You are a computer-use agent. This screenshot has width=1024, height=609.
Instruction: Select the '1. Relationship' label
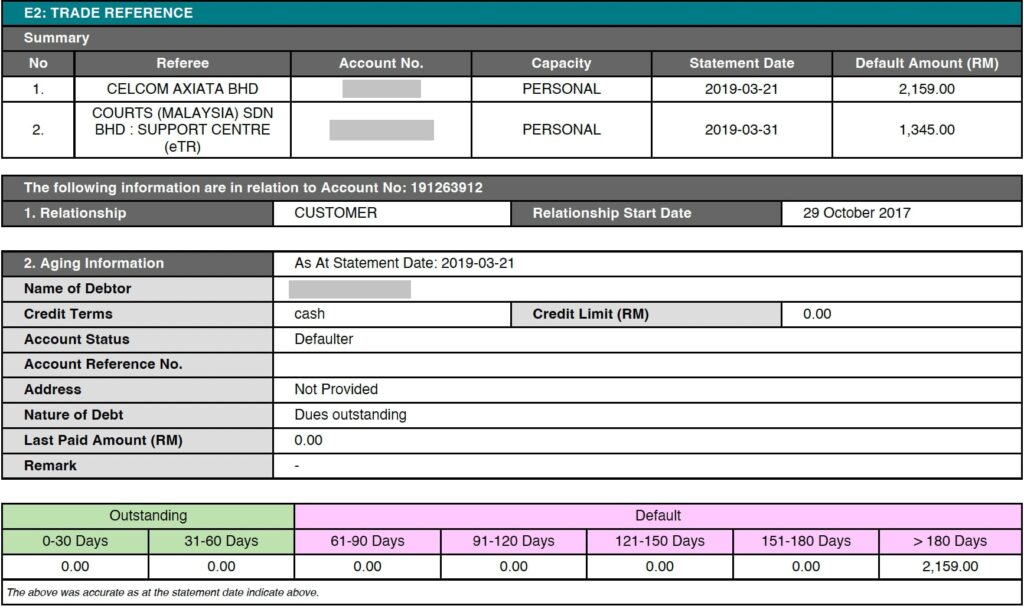click(75, 213)
